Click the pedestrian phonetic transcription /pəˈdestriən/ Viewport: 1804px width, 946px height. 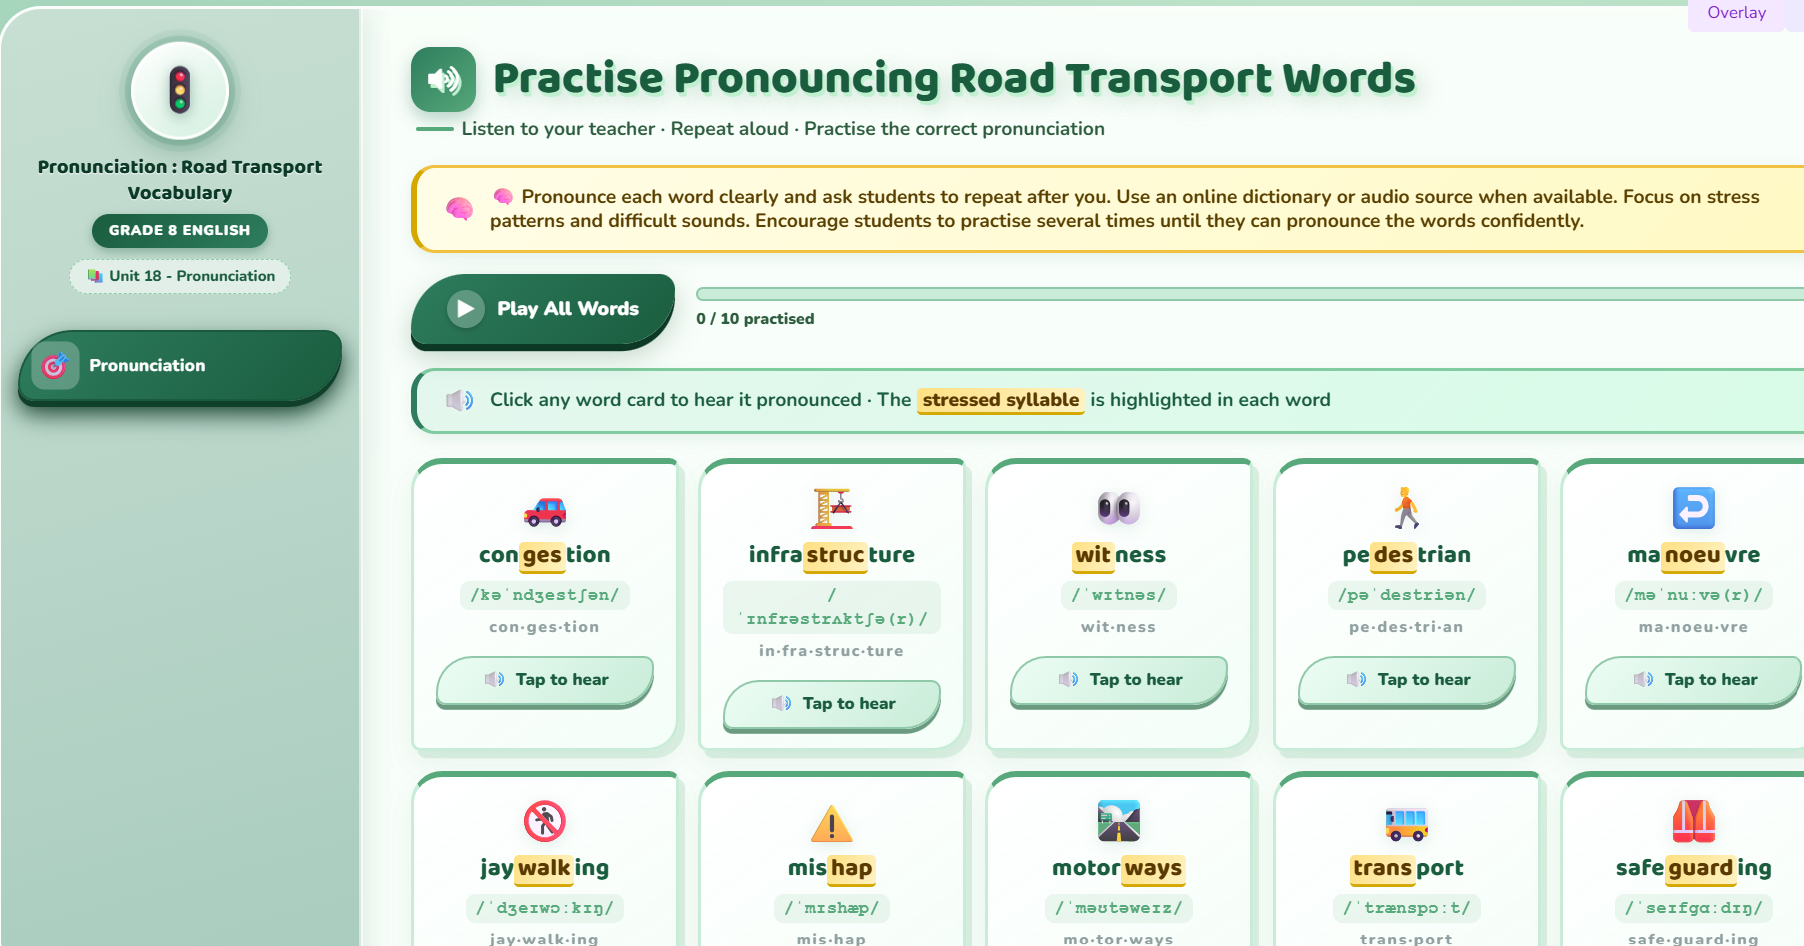[x=1406, y=595]
